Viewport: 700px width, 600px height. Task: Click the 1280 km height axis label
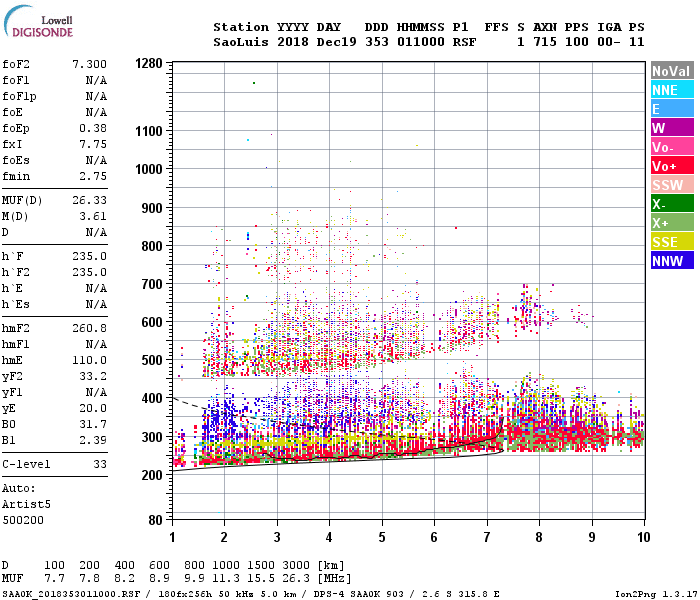[149, 63]
